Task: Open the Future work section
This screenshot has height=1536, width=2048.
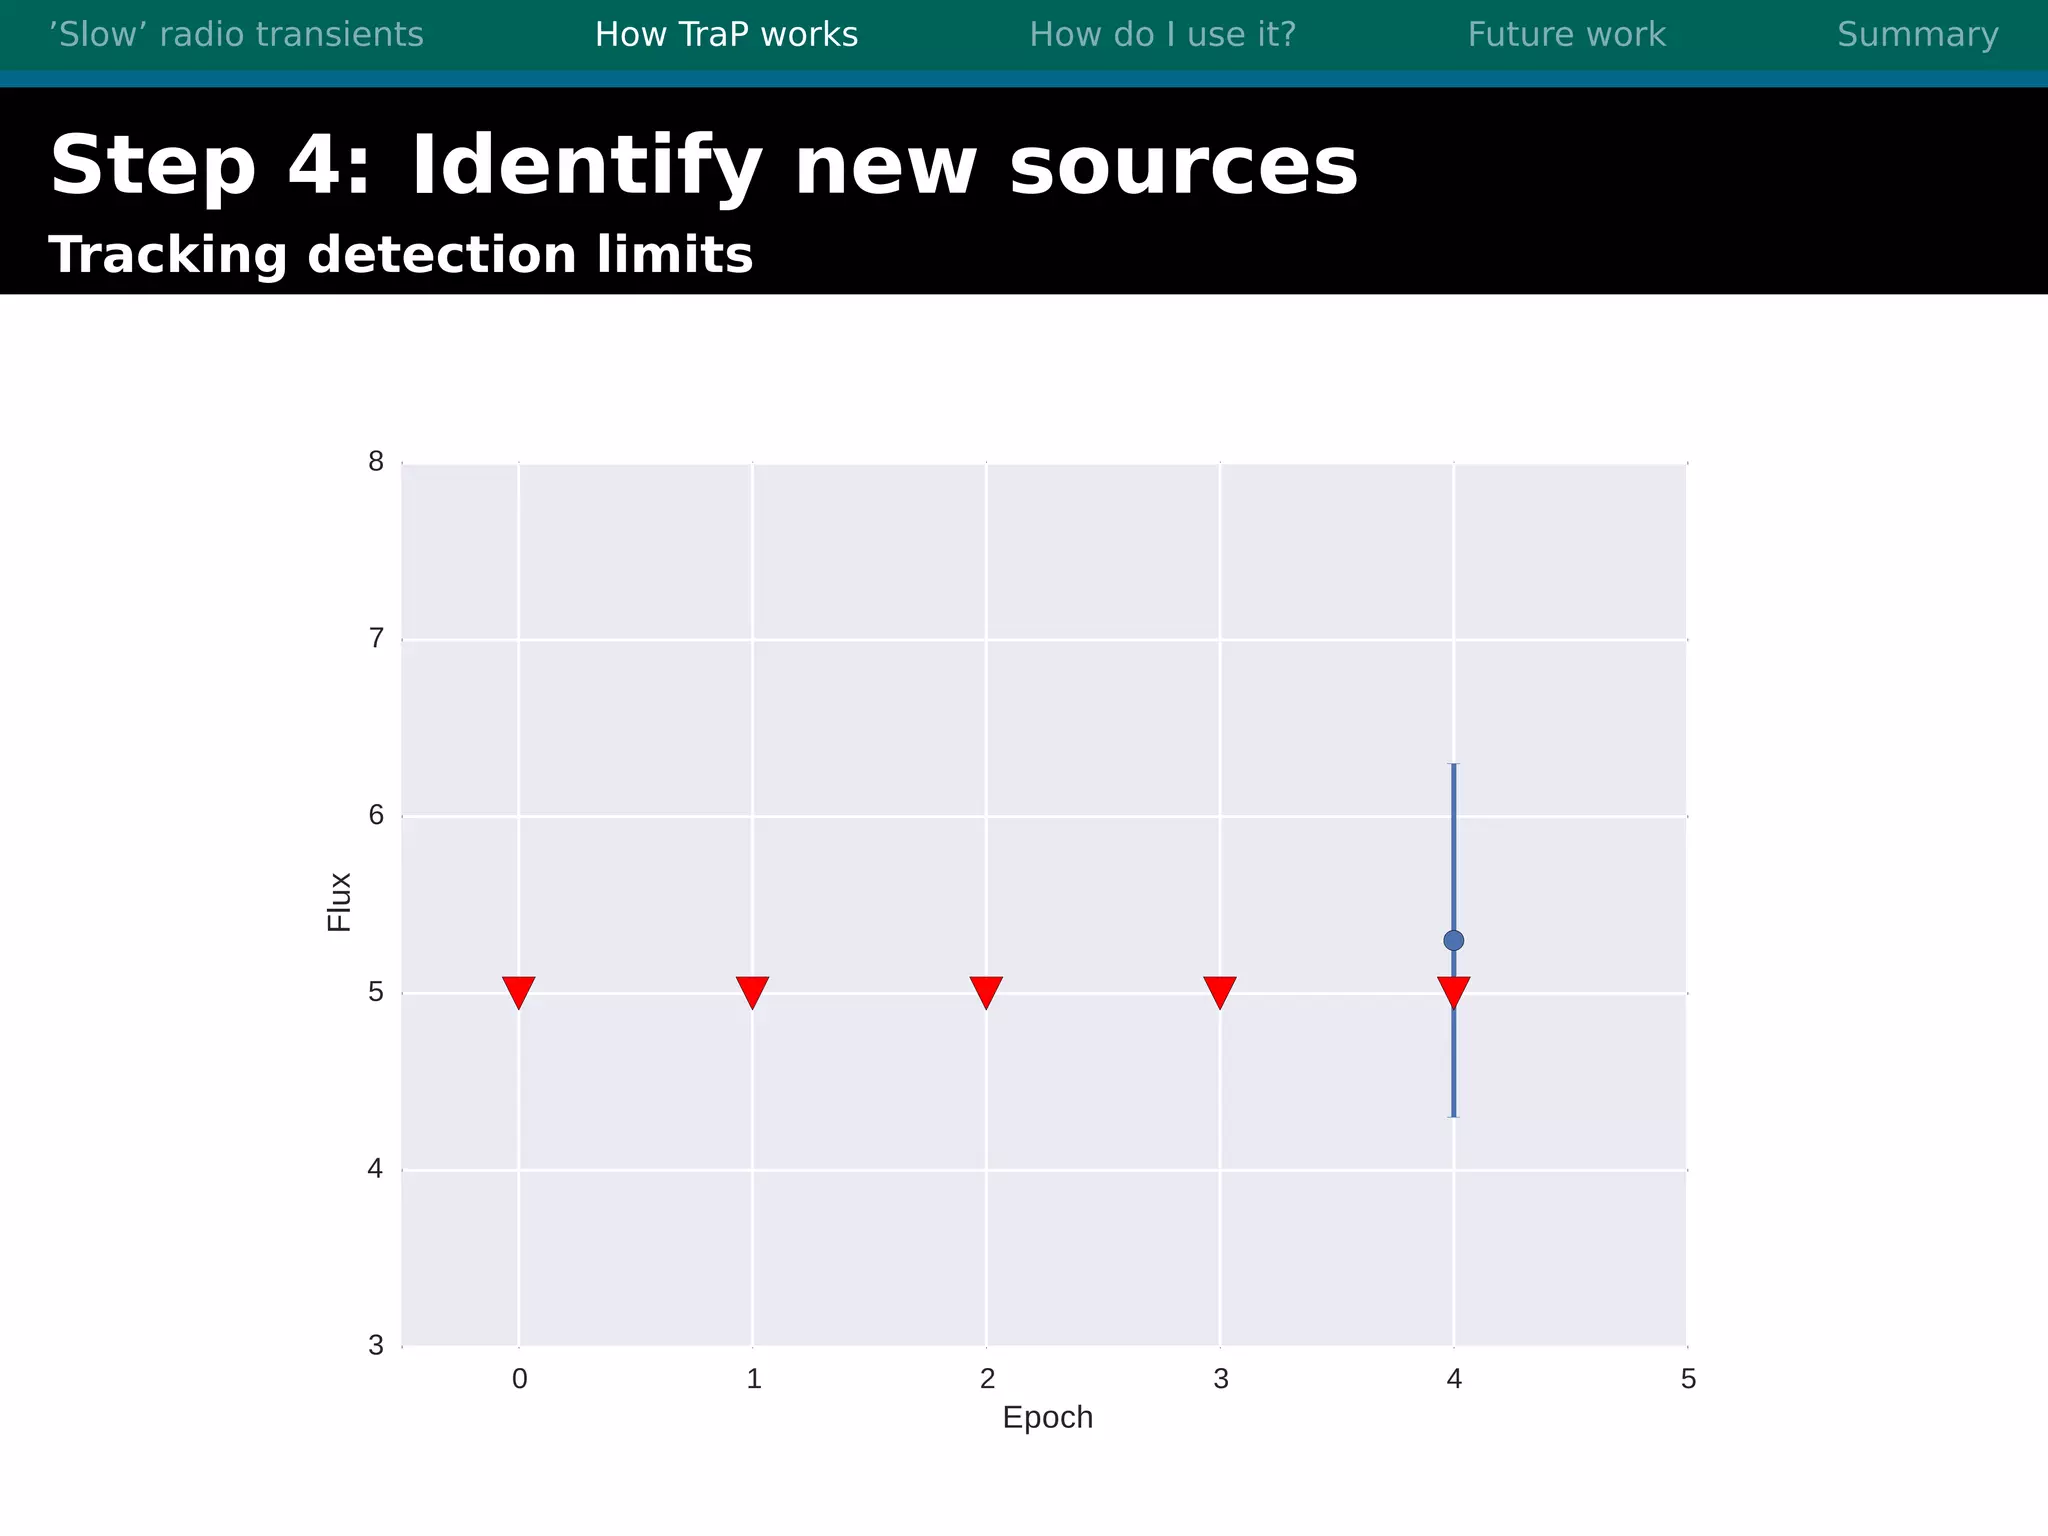Action: (x=1566, y=35)
